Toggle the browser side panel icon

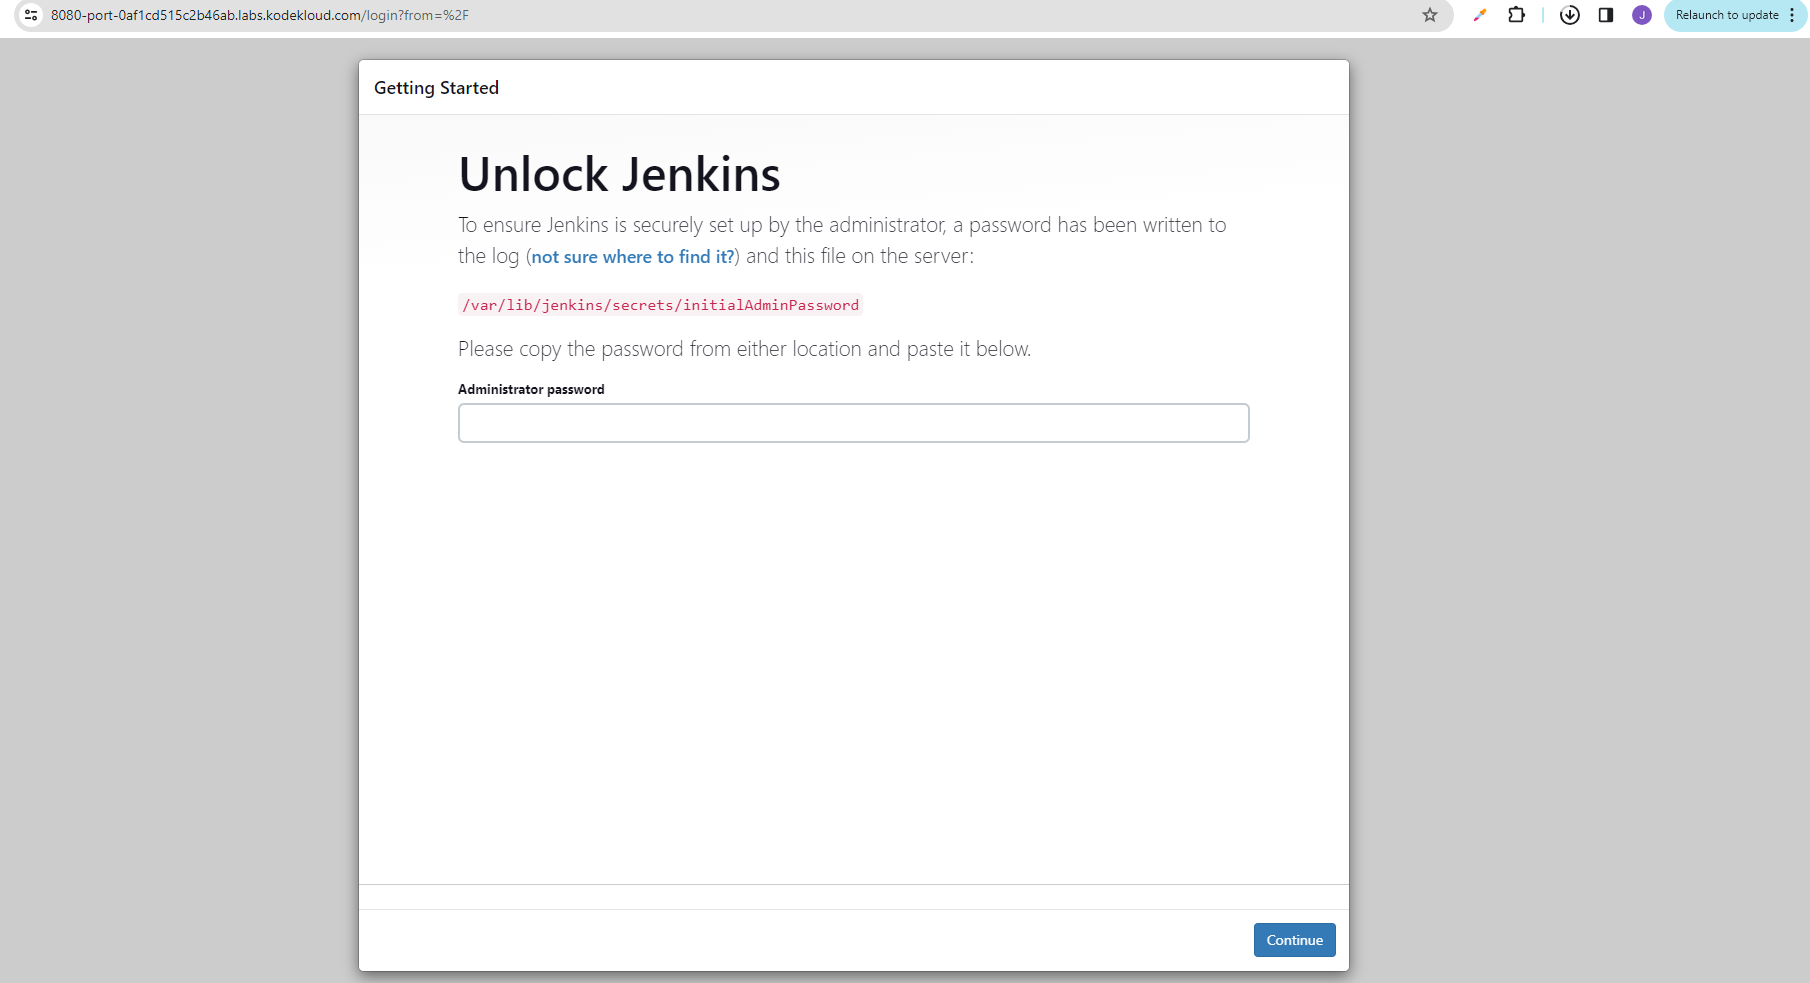pyautogui.click(x=1606, y=15)
